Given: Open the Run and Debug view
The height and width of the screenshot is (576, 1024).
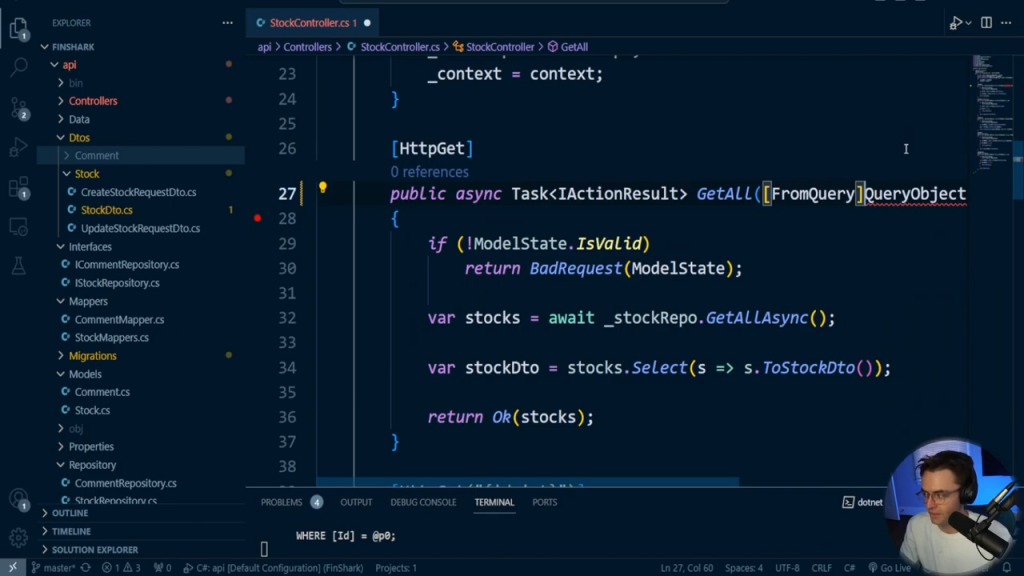Looking at the screenshot, I should click(18, 148).
